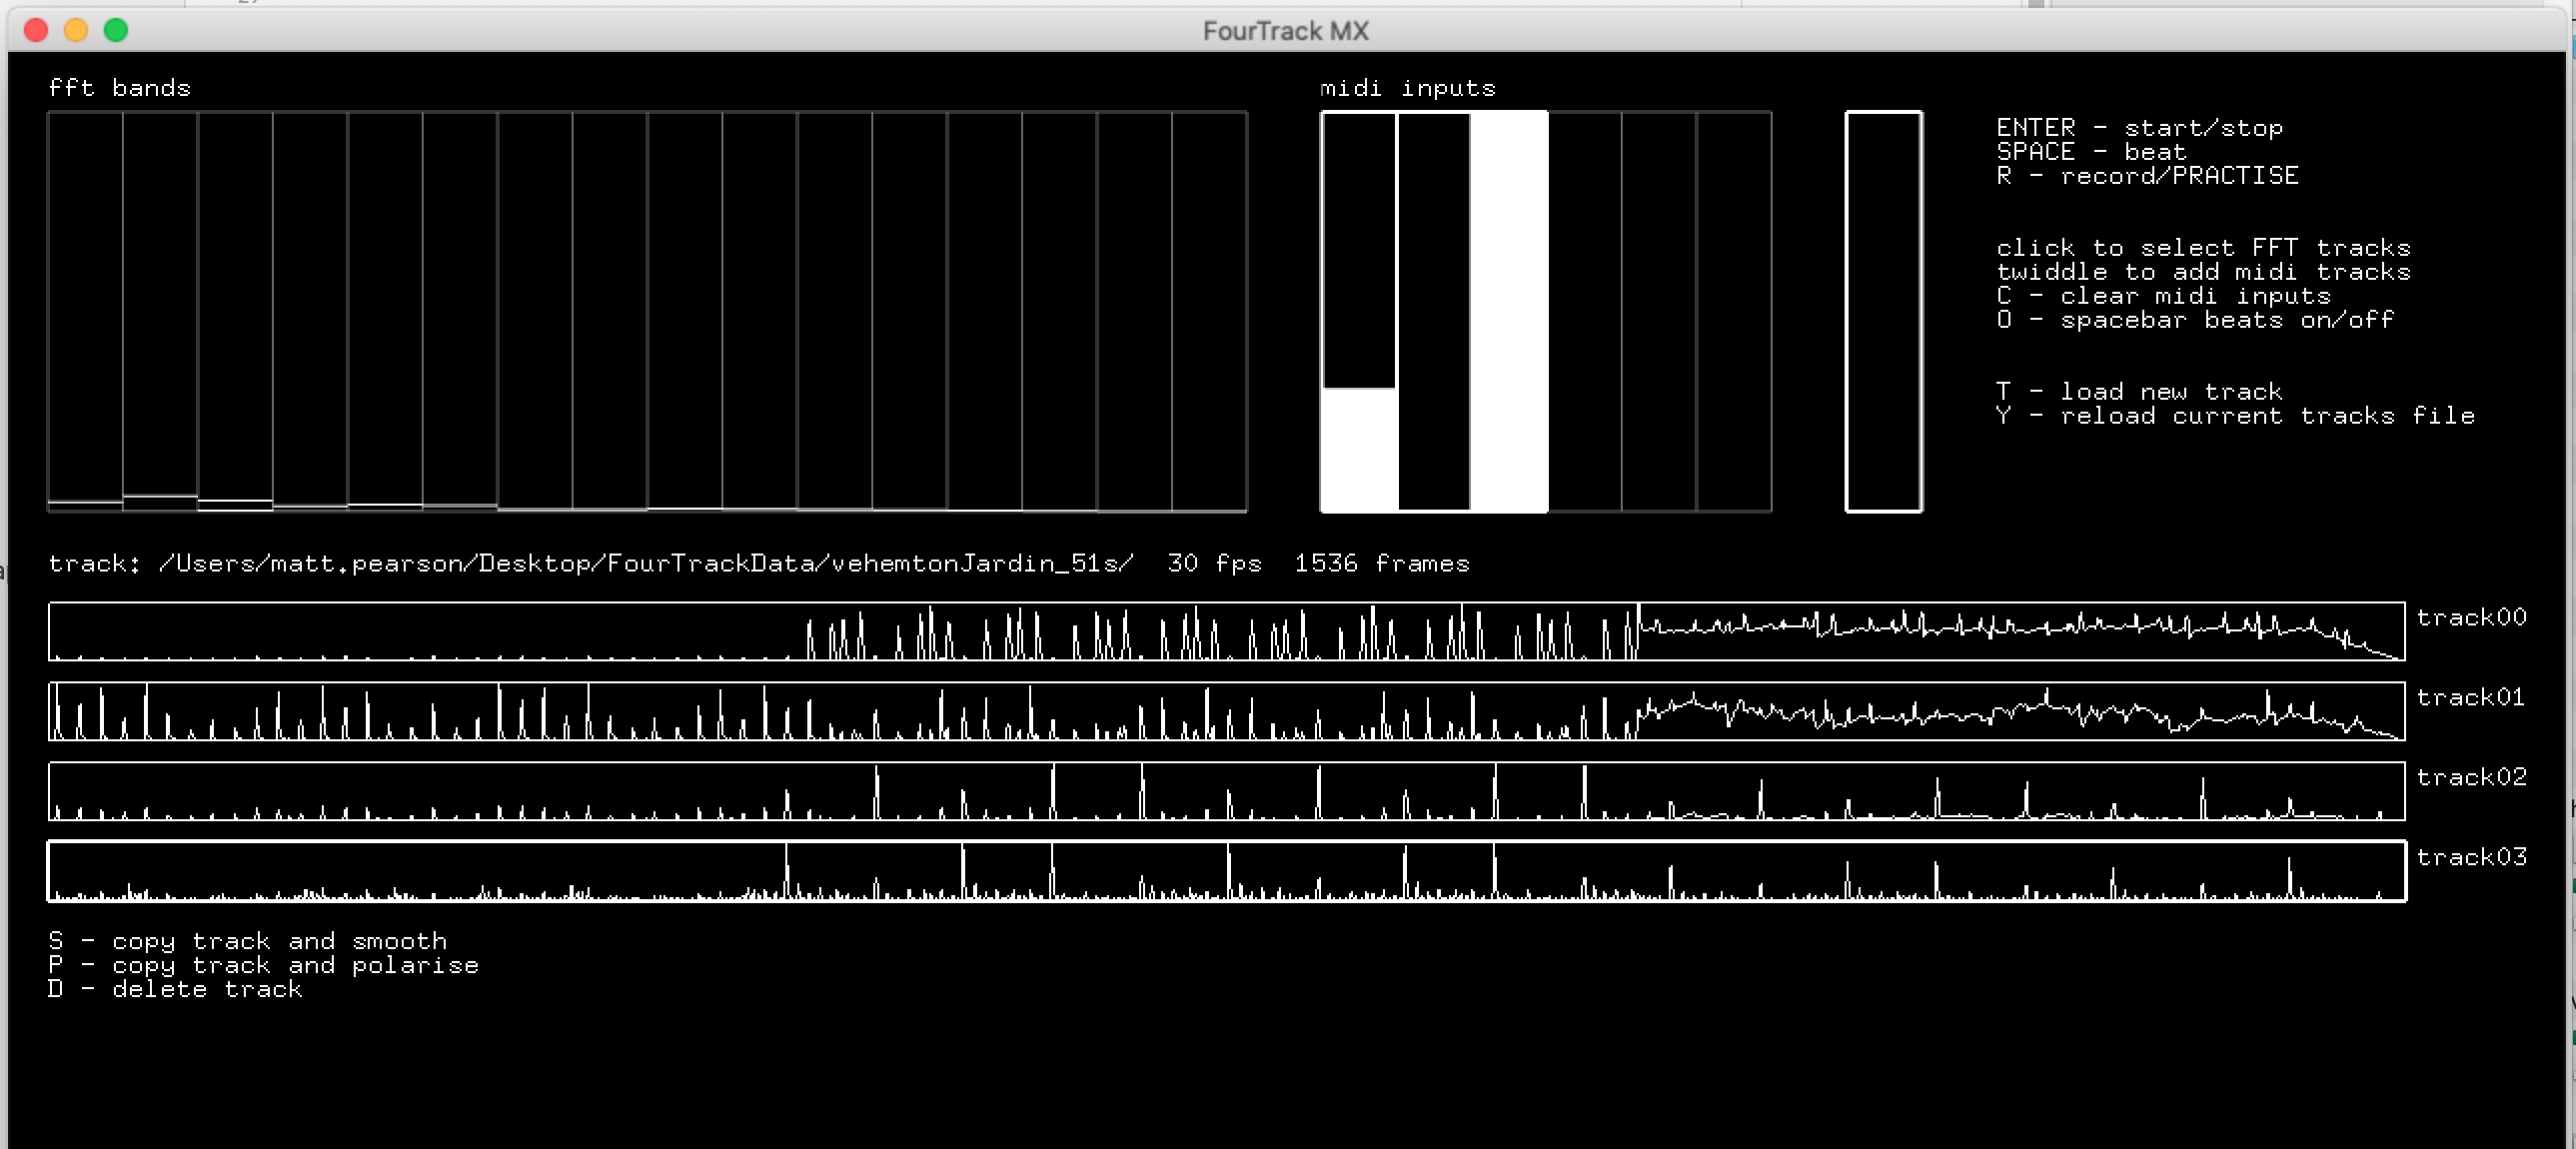Select the highlighted track03 waveform lane
This screenshot has width=2576, height=1149.
(x=1226, y=871)
